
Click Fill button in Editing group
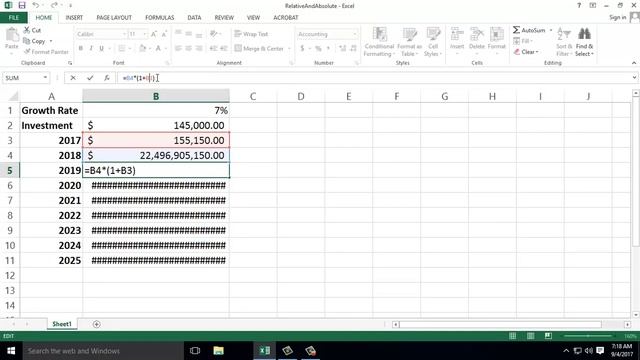click(522, 41)
